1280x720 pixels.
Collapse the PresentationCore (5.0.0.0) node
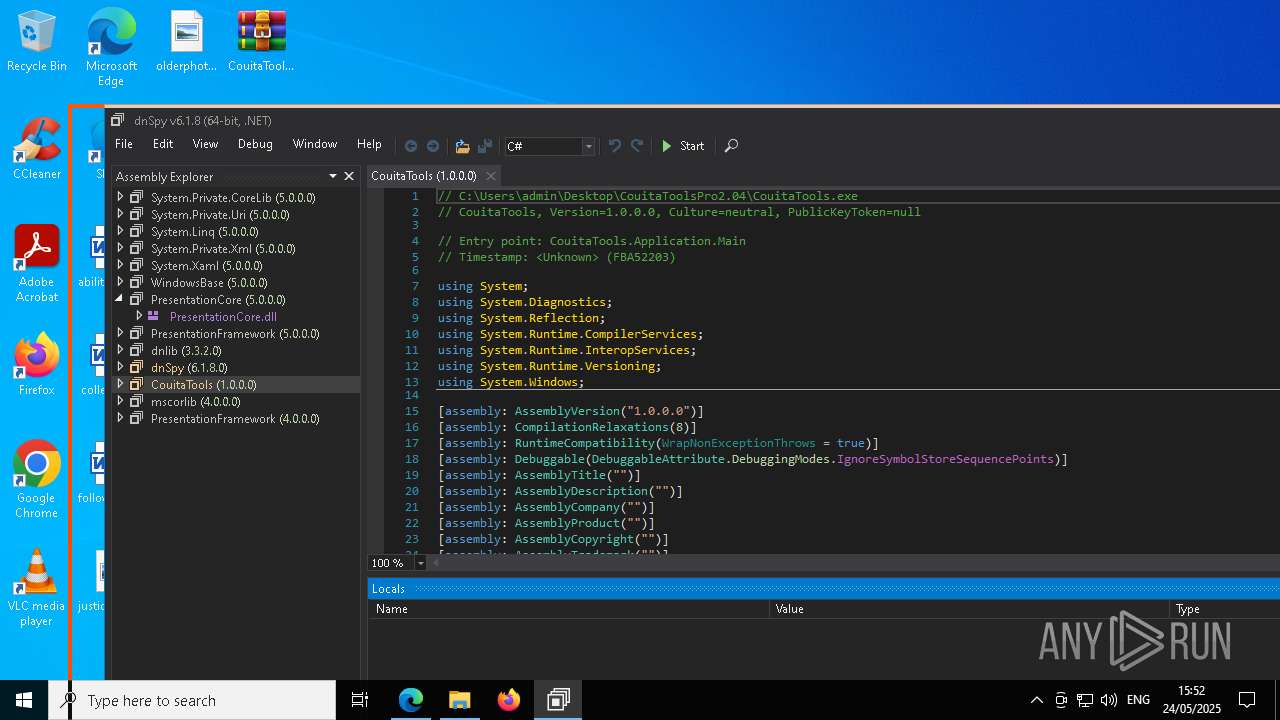[x=121, y=299]
